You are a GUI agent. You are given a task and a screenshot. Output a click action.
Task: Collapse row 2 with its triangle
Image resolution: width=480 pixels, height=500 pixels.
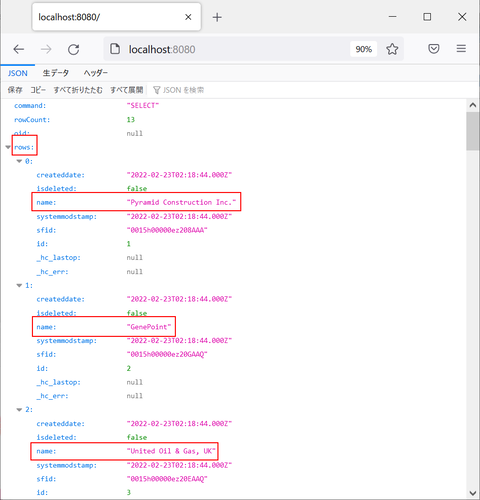[x=19, y=410]
